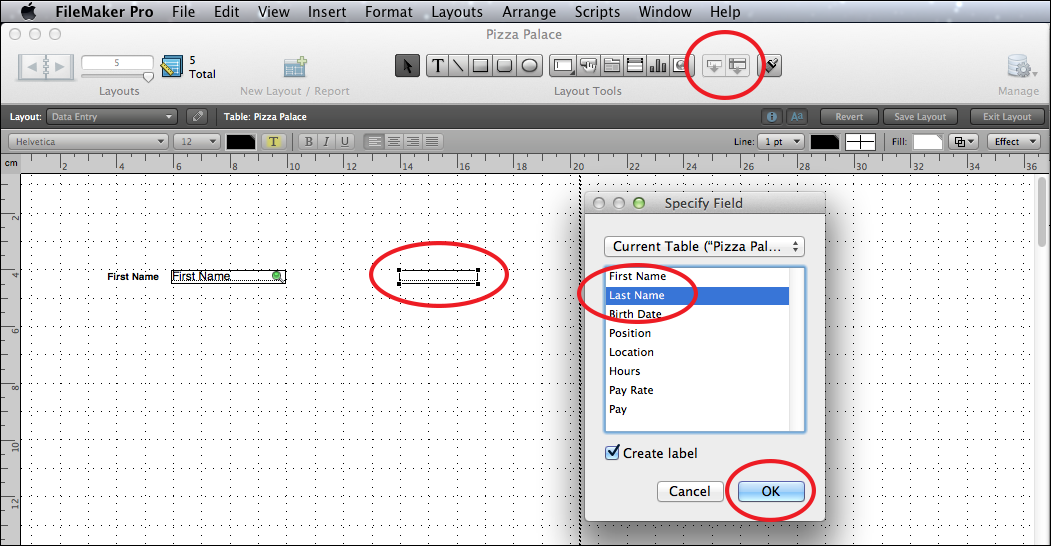Image resolution: width=1051 pixels, height=546 pixels.
Task: Click the Exit Layout button
Action: click(1007, 117)
